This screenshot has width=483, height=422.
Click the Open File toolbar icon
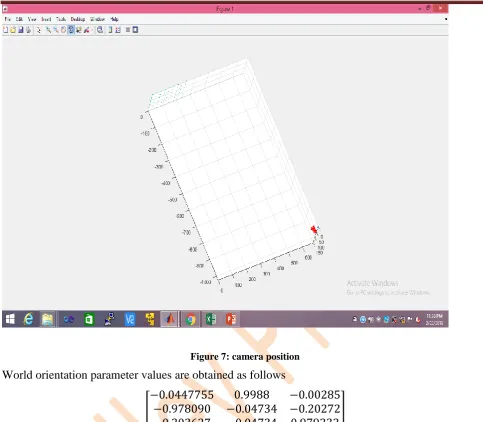point(13,30)
